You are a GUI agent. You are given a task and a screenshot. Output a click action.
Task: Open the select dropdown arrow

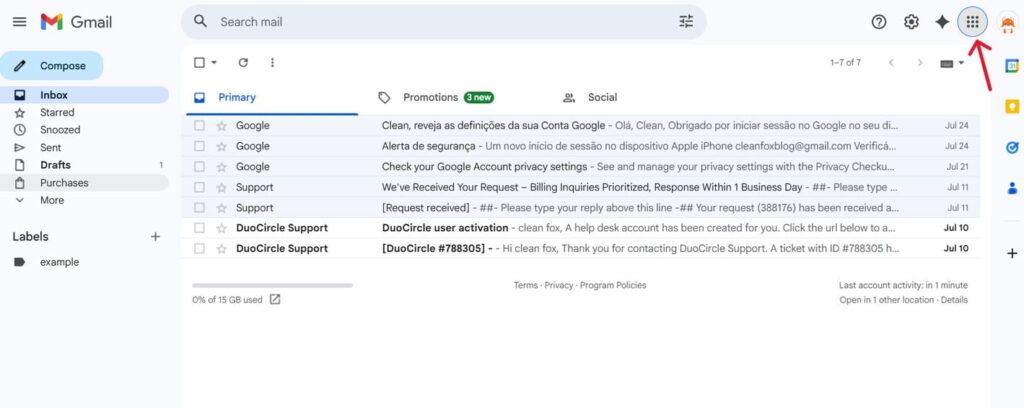click(x=214, y=63)
